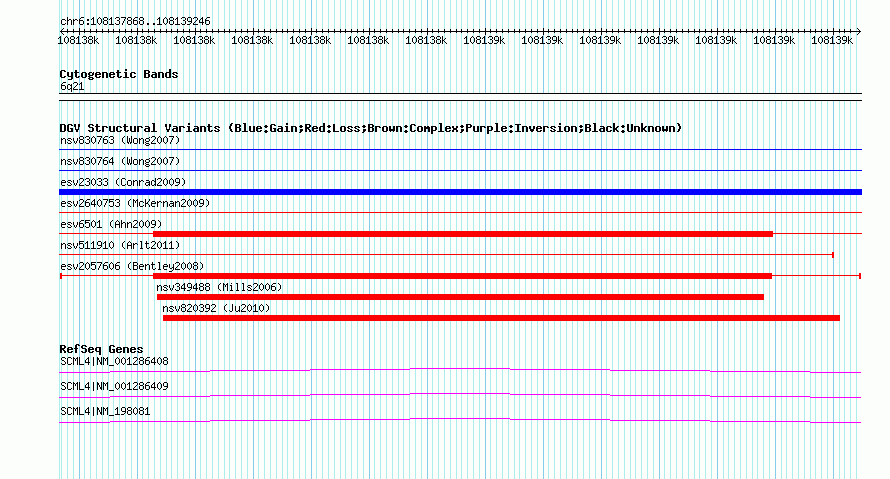
Task: Click the thin blue nsv830764 gain line
Action: click(x=460, y=171)
